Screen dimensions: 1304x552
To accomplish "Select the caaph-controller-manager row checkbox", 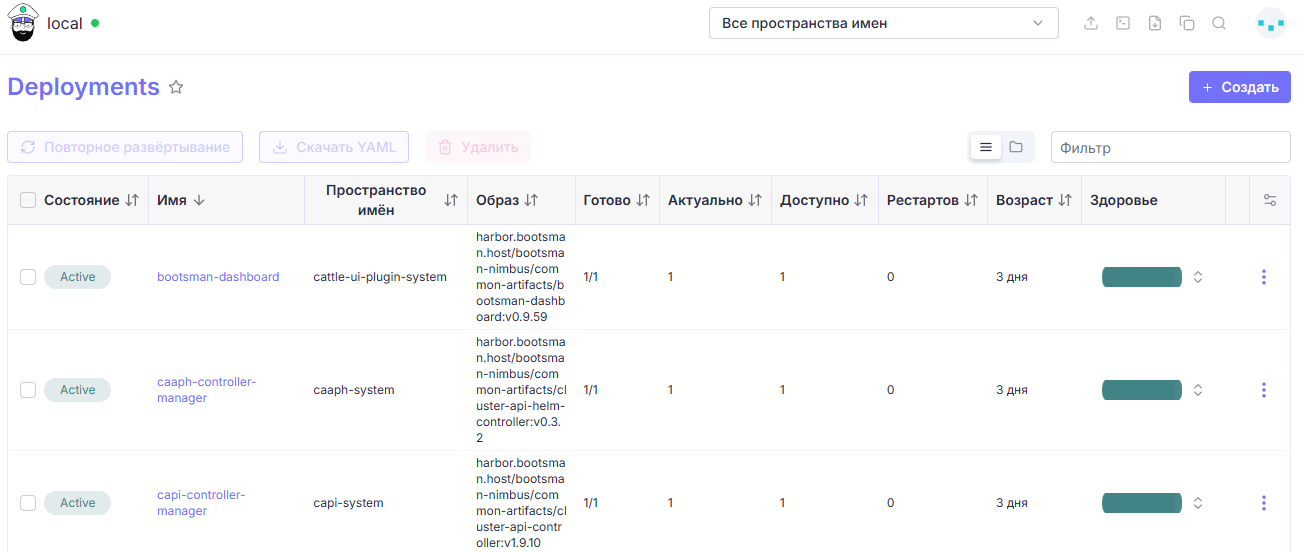I will click(28, 390).
